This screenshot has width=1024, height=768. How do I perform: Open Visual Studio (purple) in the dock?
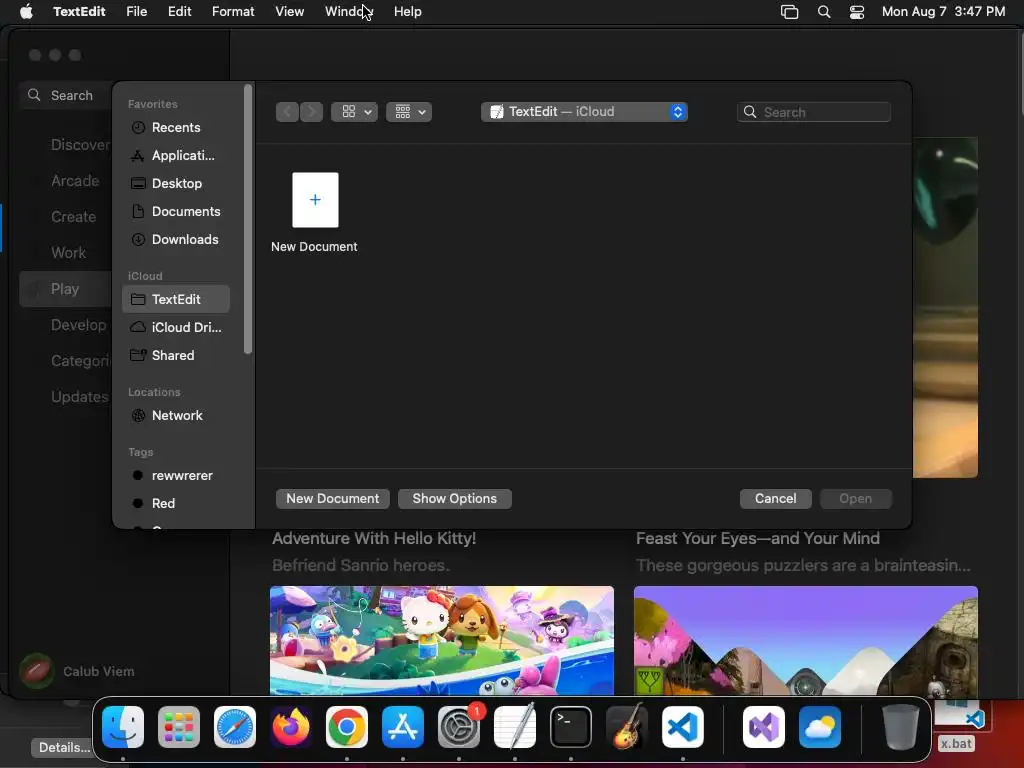click(764, 727)
